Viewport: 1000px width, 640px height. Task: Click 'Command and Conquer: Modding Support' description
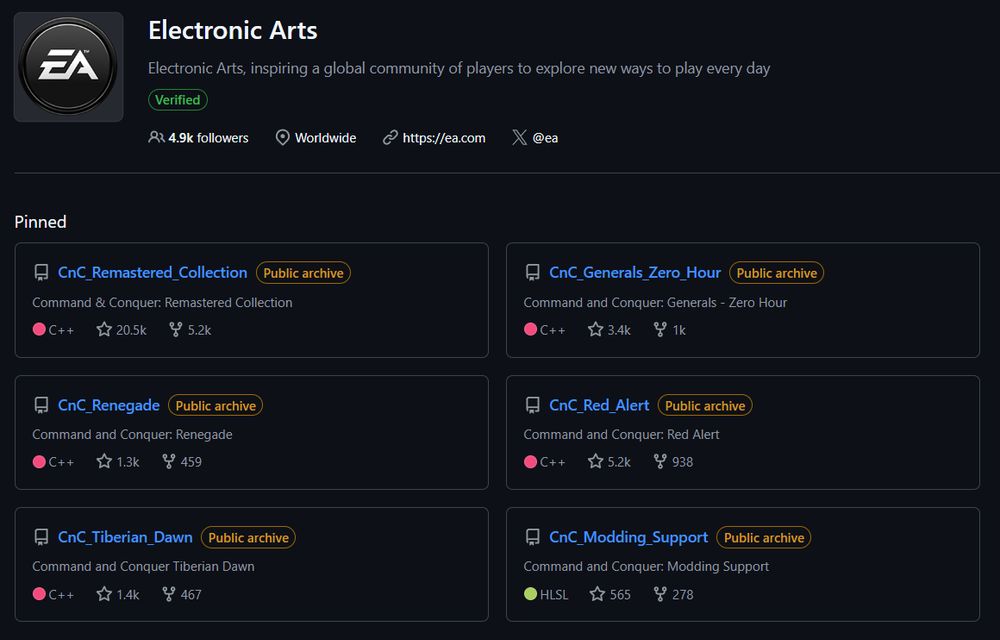click(x=646, y=567)
